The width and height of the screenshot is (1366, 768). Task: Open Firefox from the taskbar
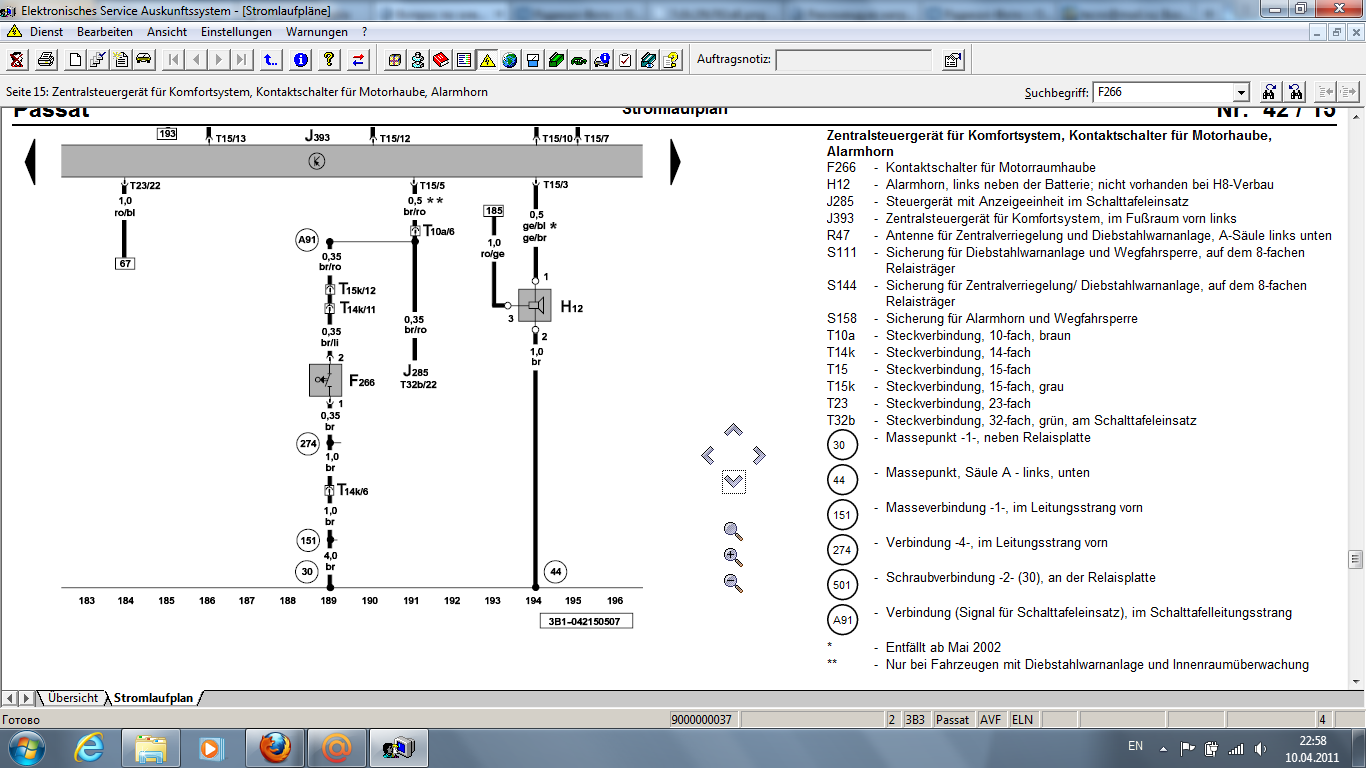[275, 747]
